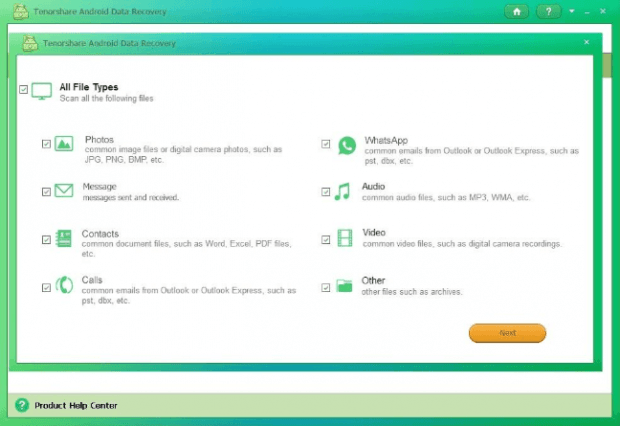Click the Audio music note icon
Viewport: 620px width, 426px height.
click(342, 191)
